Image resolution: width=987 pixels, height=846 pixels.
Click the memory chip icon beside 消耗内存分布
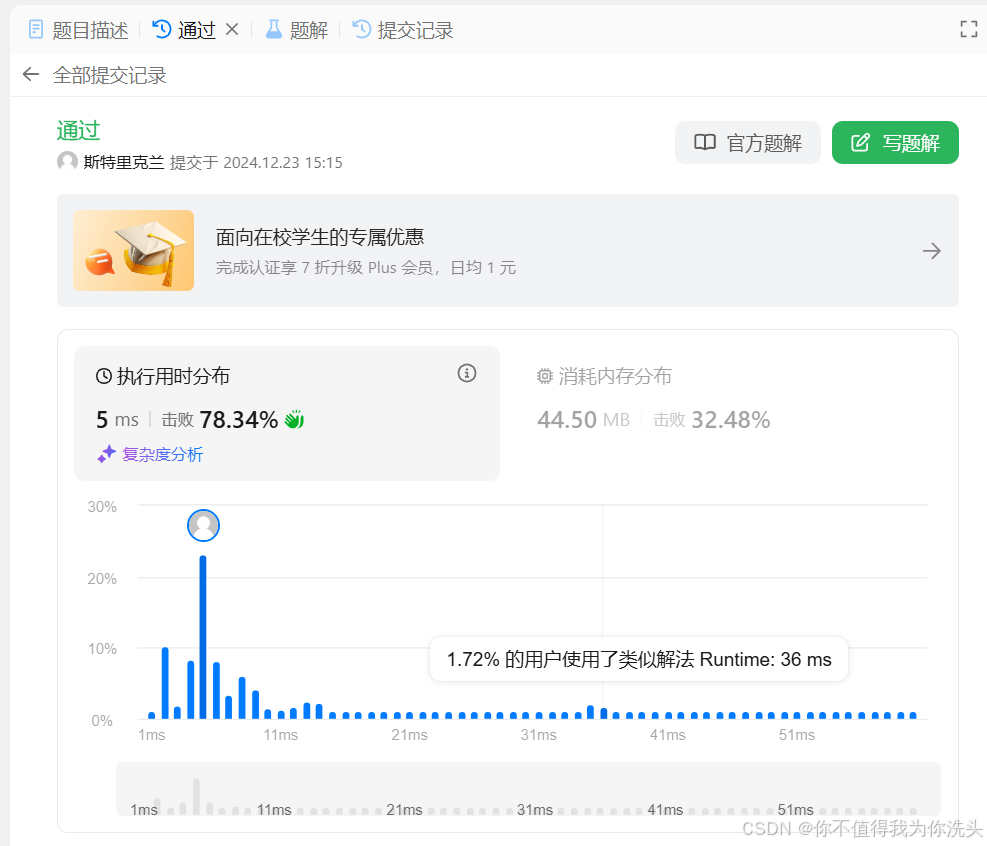click(x=544, y=376)
